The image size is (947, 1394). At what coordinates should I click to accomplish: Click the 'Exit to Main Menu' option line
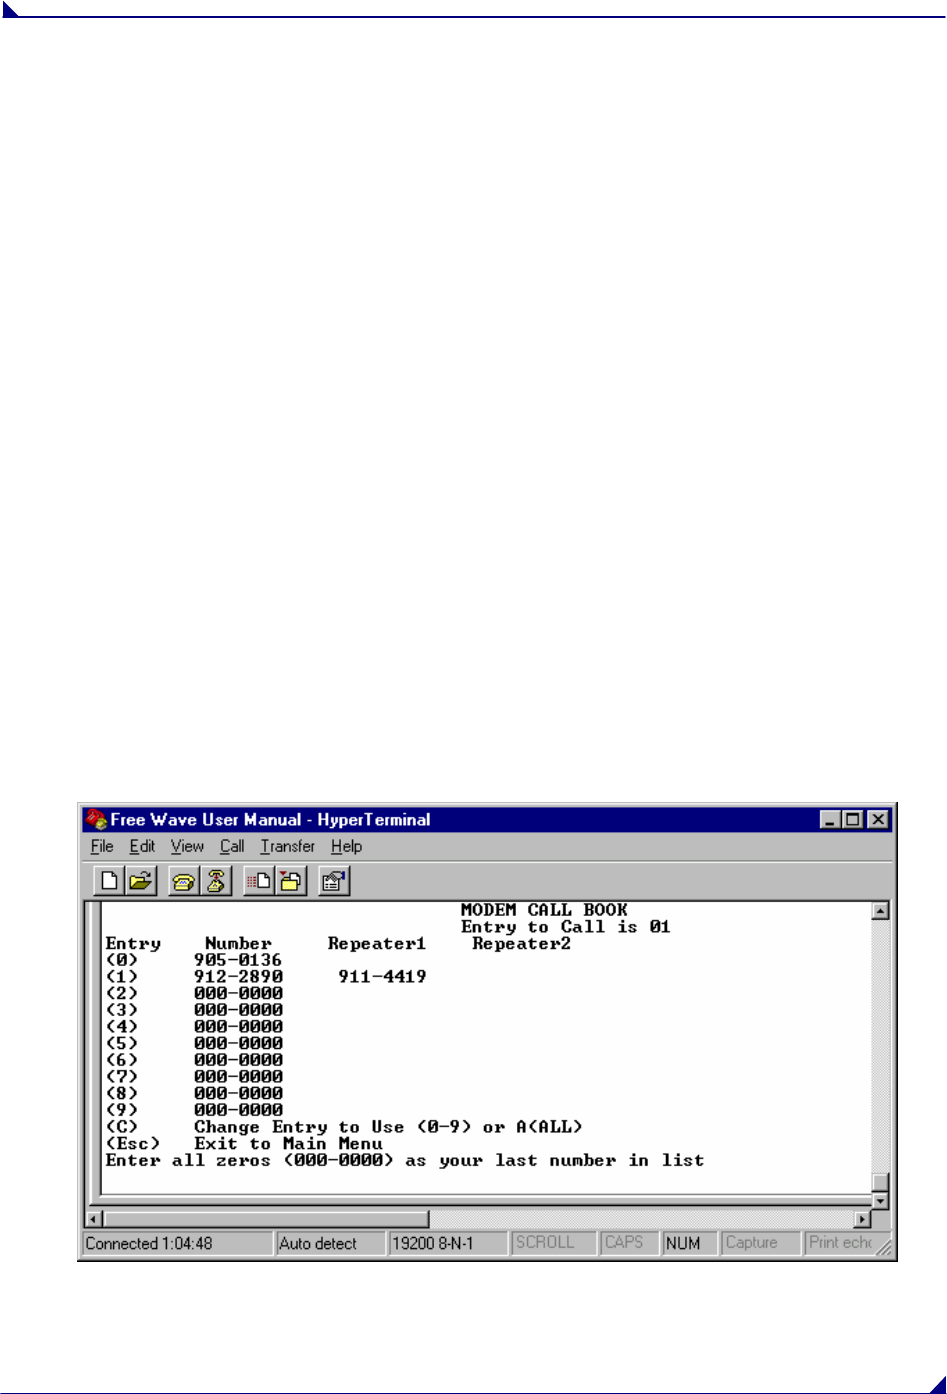(244, 1144)
